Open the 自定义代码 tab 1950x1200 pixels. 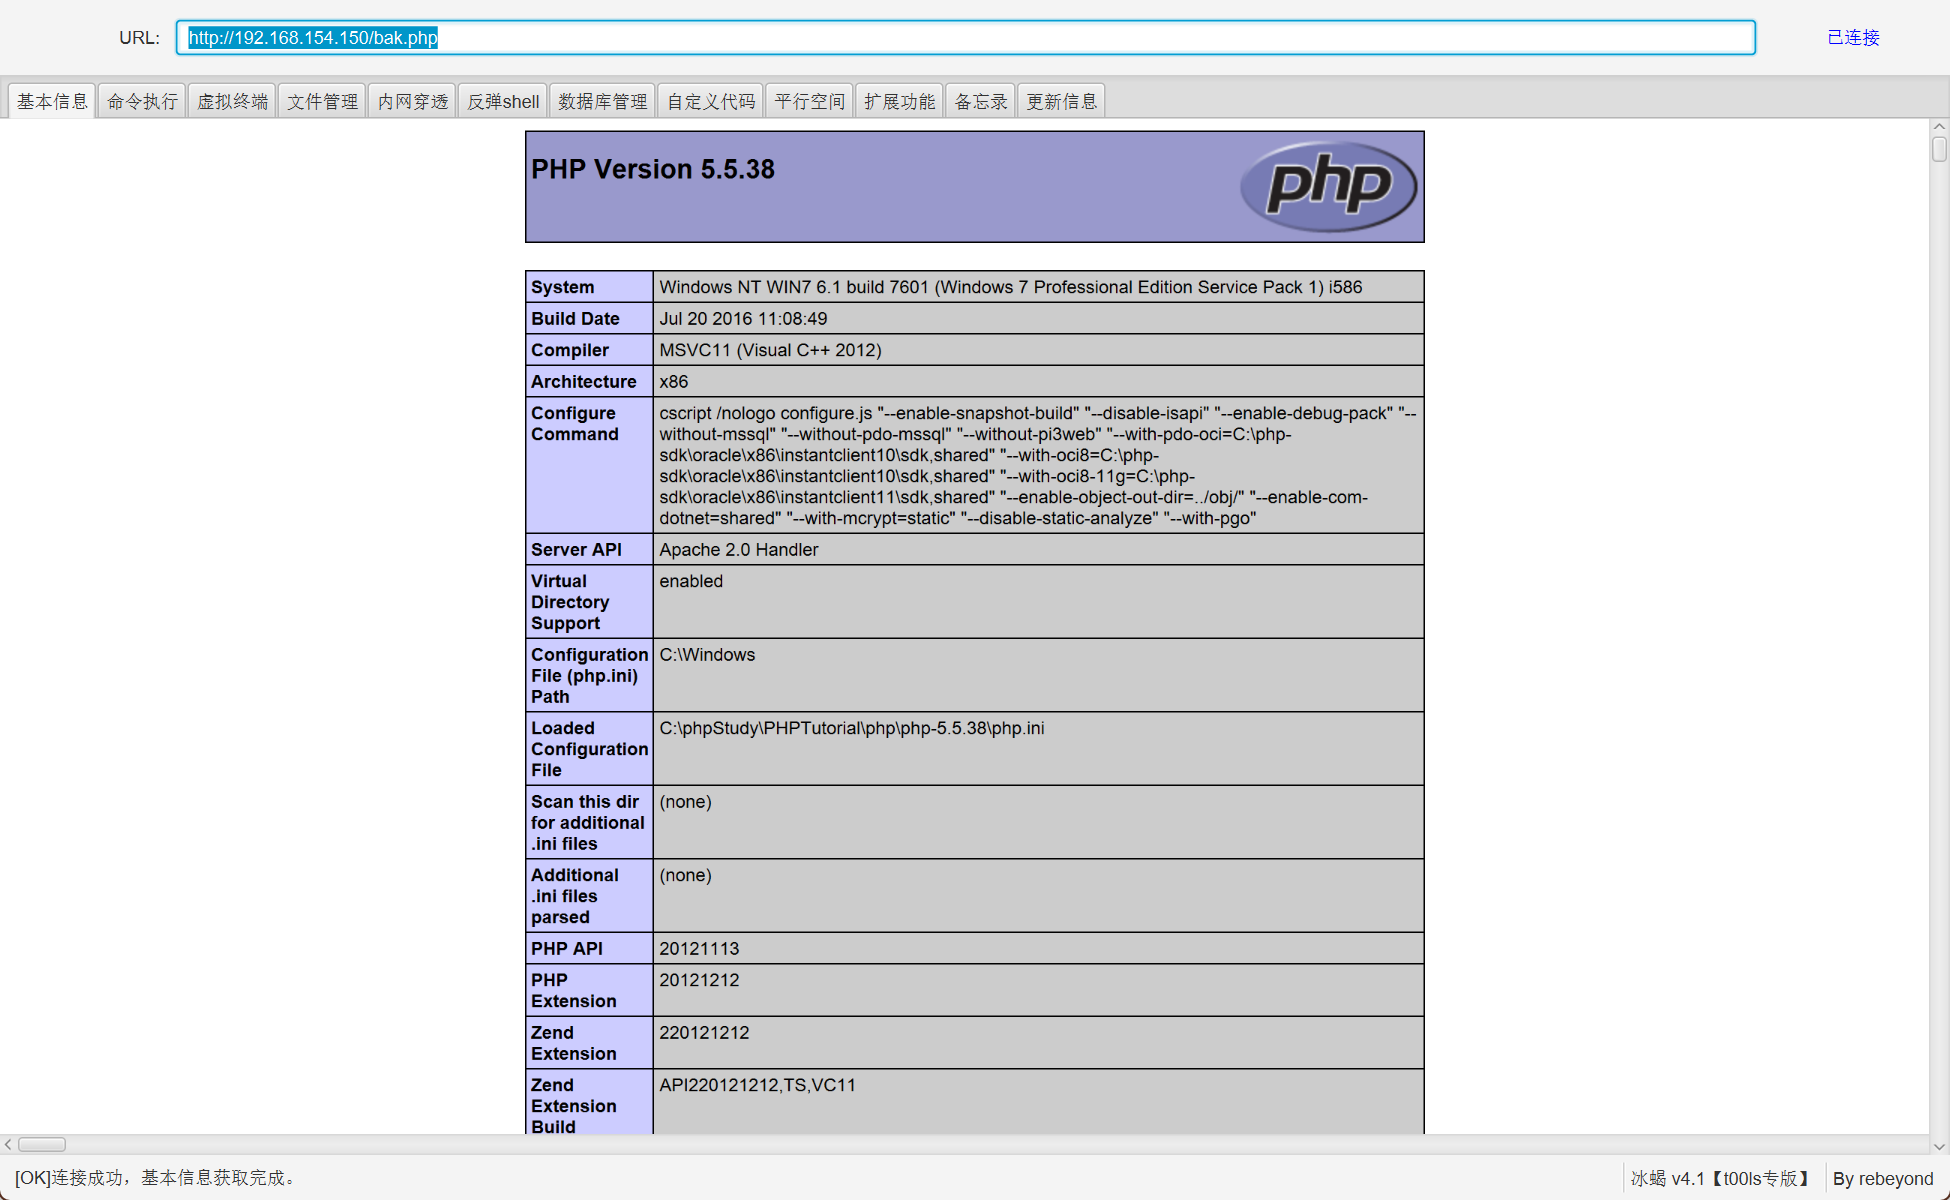pyautogui.click(x=711, y=101)
